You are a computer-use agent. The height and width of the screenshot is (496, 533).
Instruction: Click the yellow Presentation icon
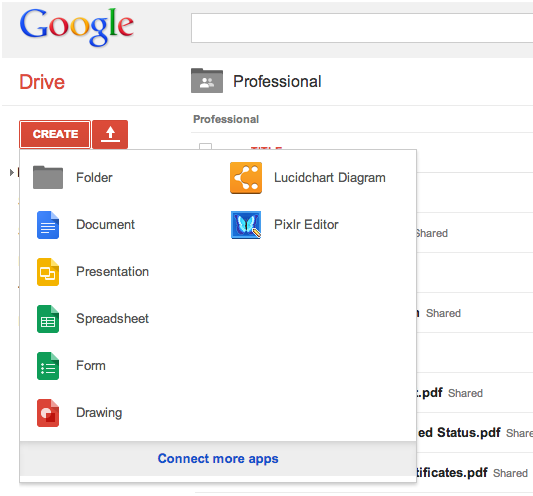click(48, 272)
